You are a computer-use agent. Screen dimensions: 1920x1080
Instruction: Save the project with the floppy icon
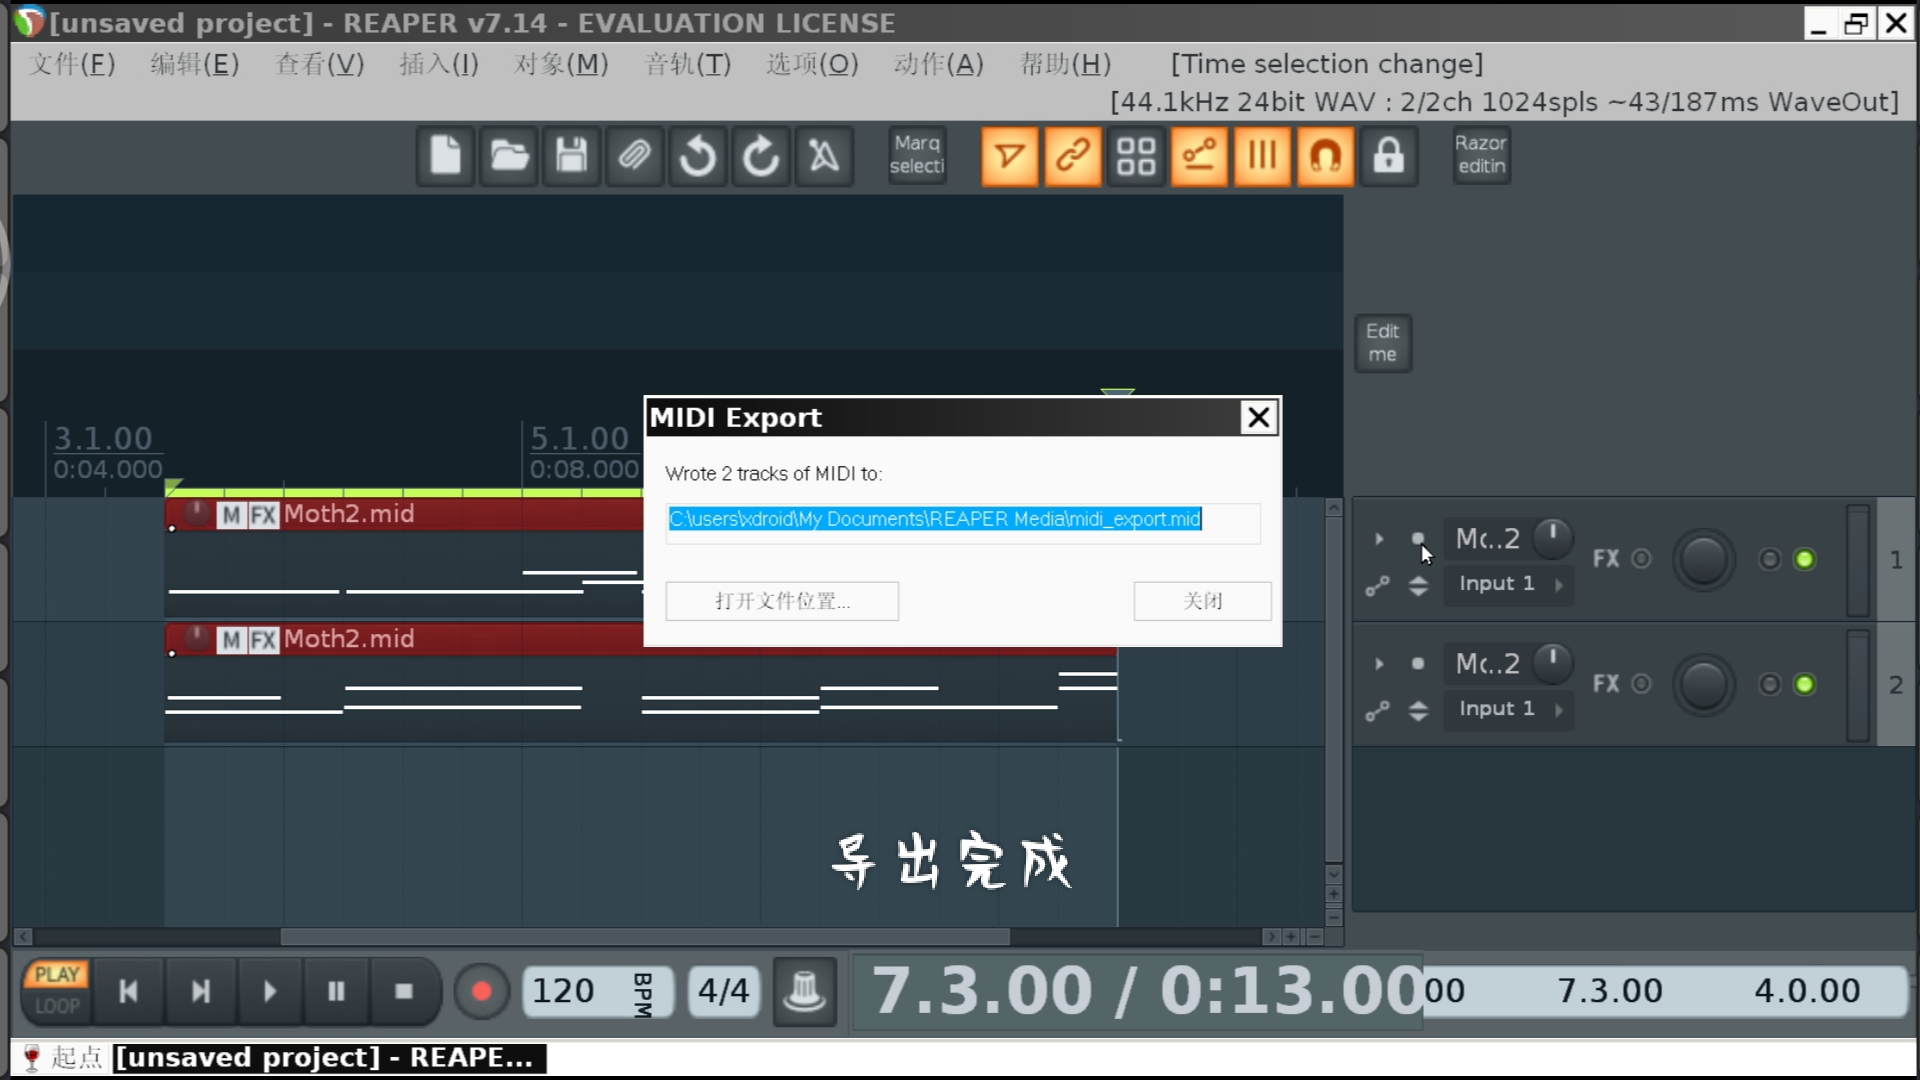coord(572,156)
